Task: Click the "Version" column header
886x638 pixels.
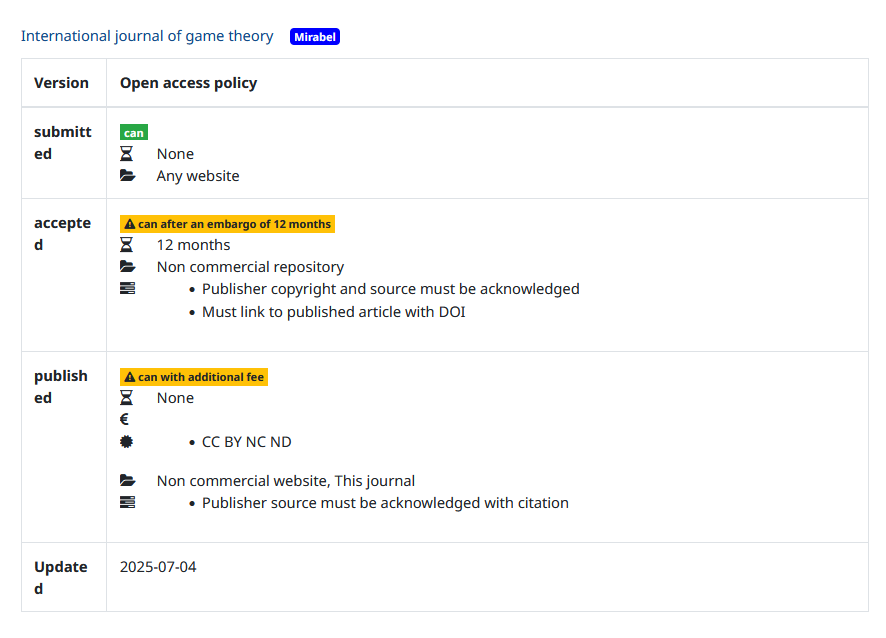Action: click(x=61, y=83)
